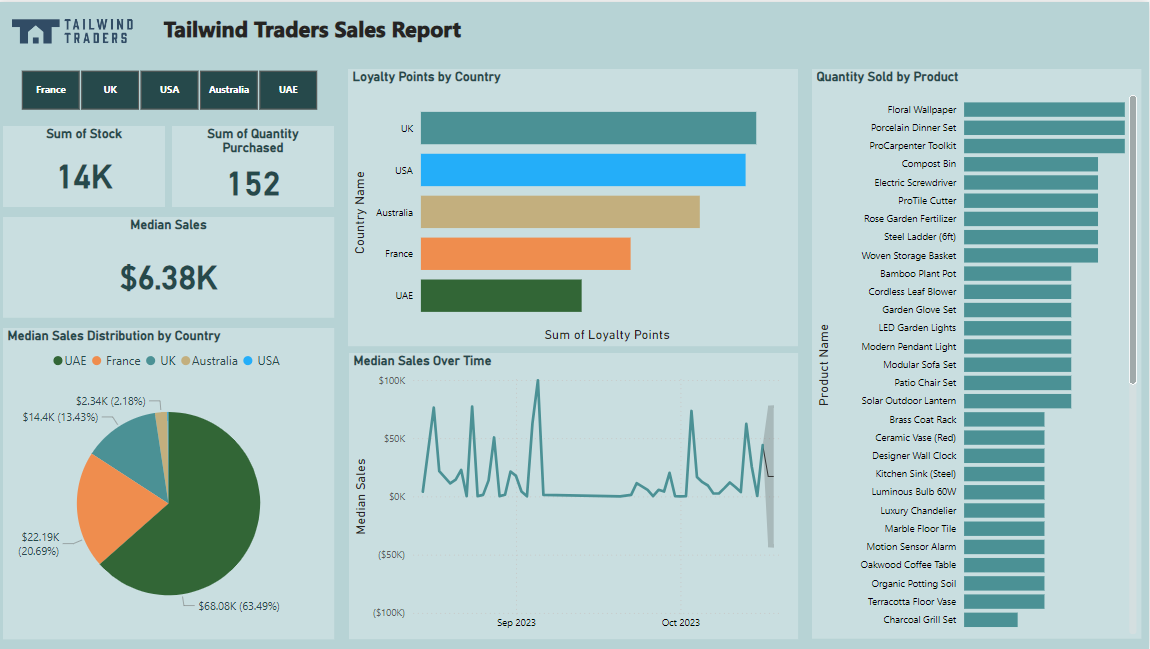Click the $68.08K (63.49%) pie label

click(x=239, y=606)
